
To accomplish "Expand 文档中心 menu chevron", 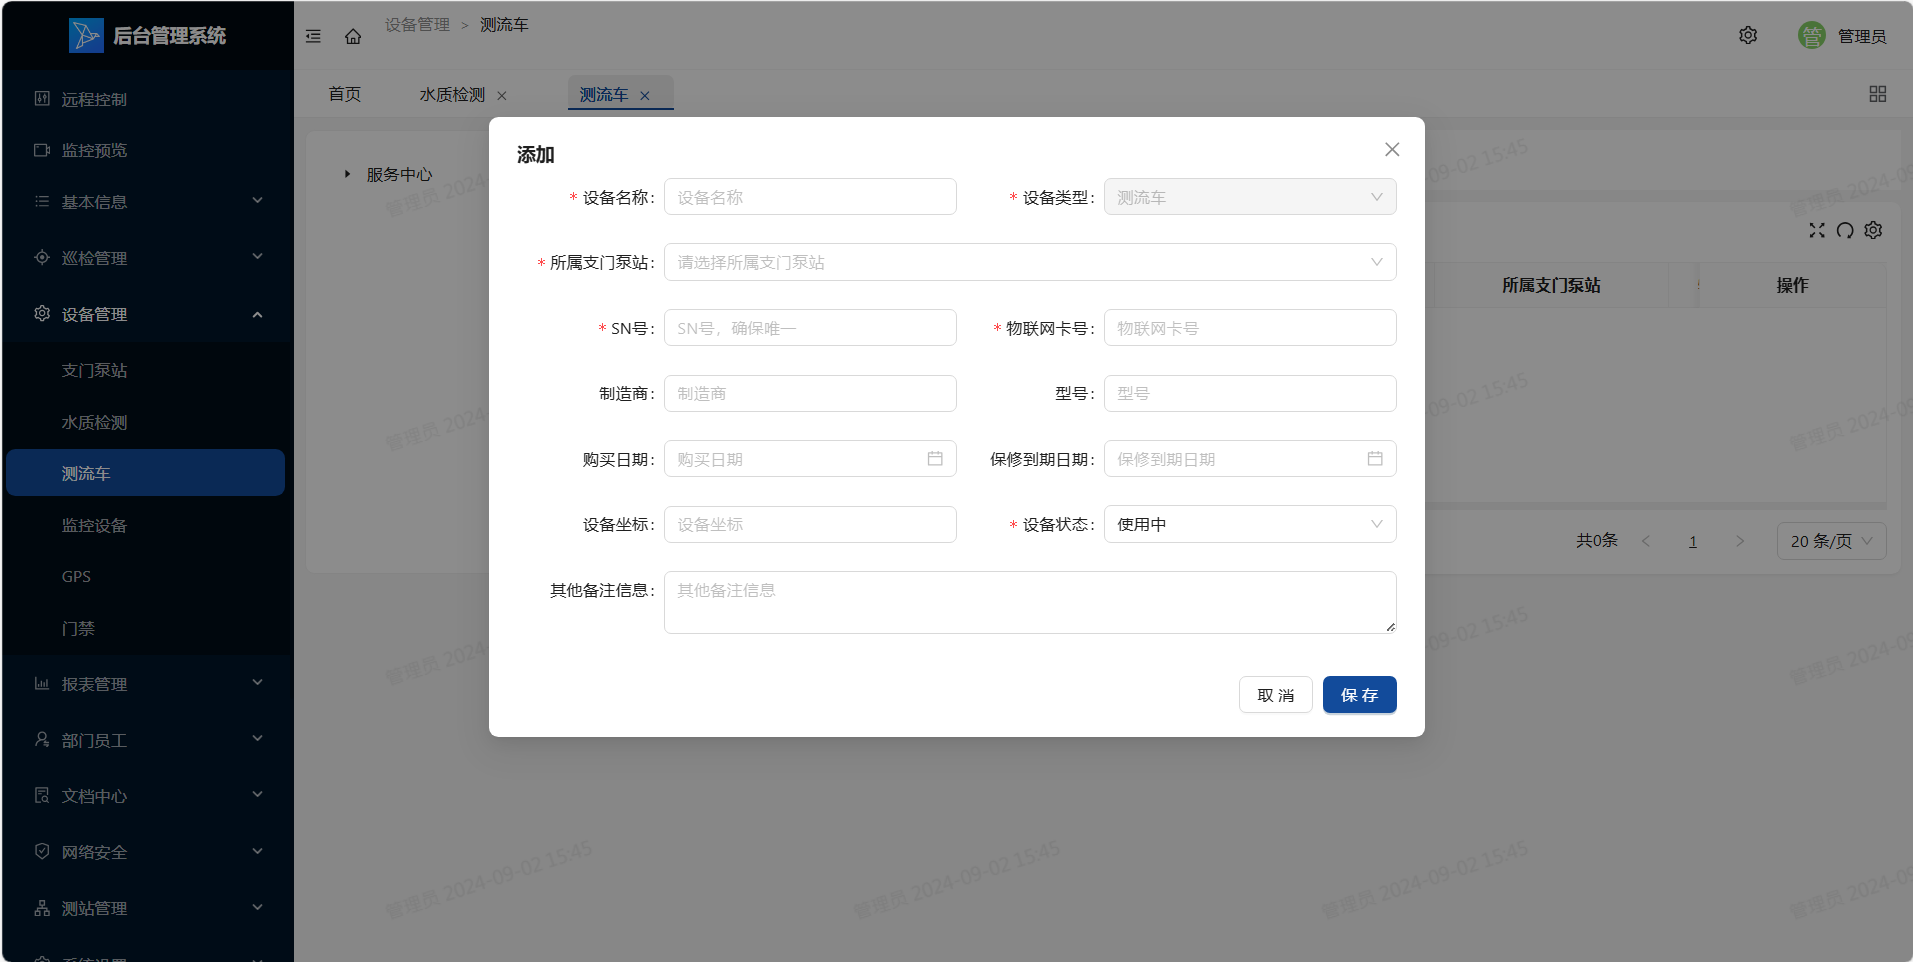I will coord(257,795).
